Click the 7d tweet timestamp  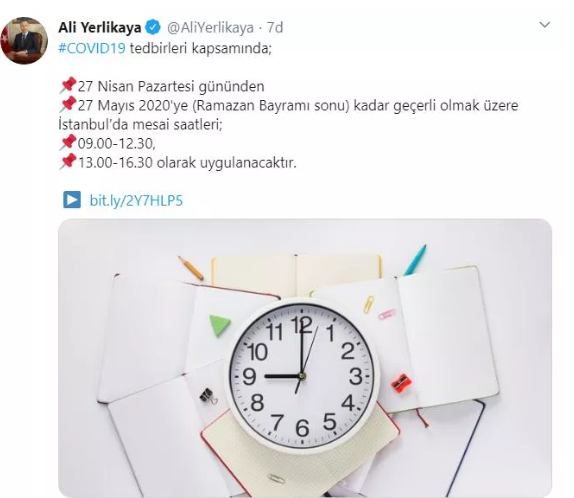275,28
